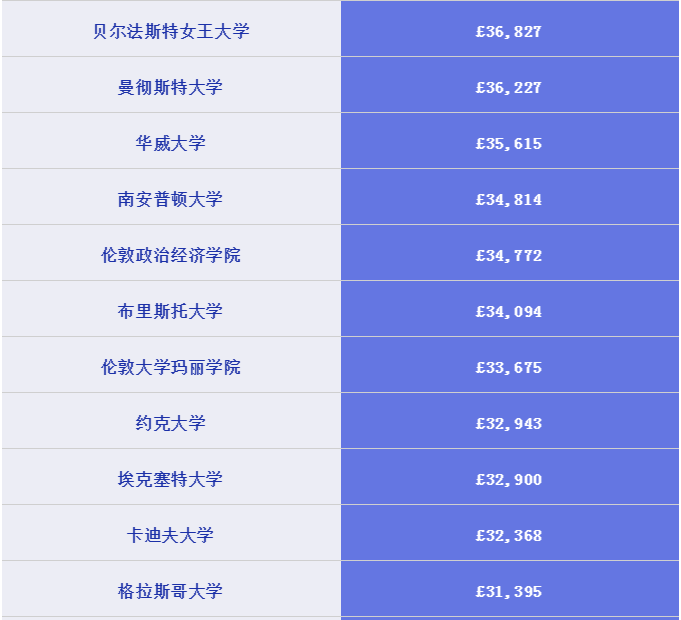Click the 布里斯托大学 entry
Image resolution: width=681 pixels, height=620 pixels.
point(171,311)
